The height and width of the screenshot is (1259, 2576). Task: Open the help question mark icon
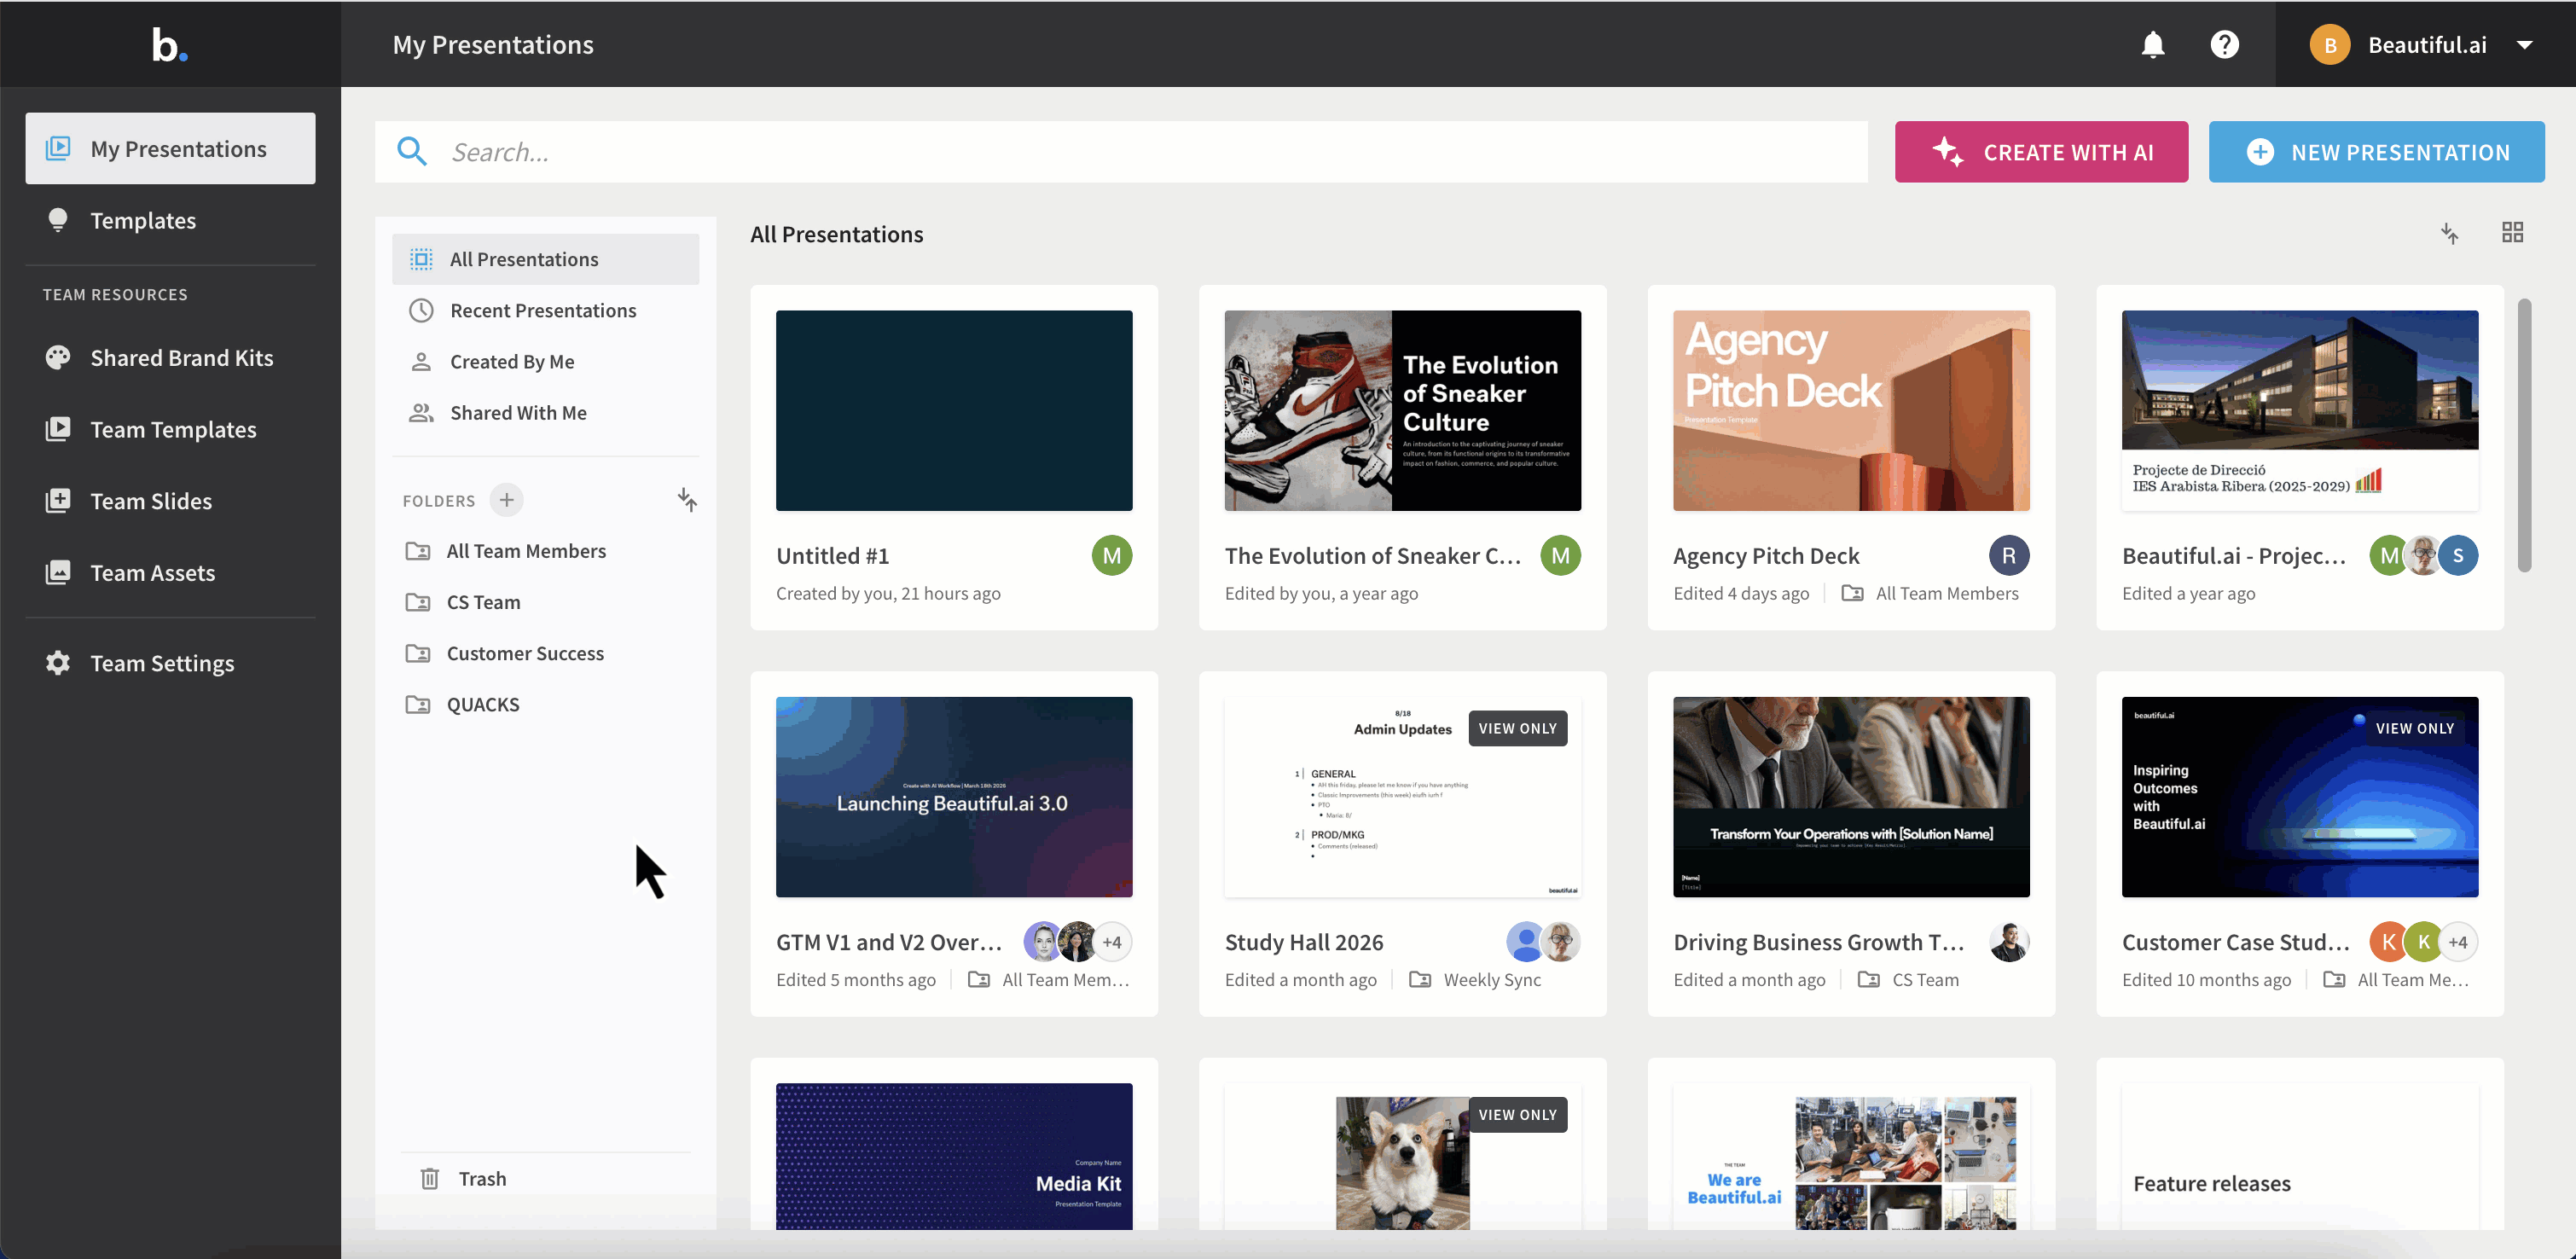click(x=2224, y=45)
